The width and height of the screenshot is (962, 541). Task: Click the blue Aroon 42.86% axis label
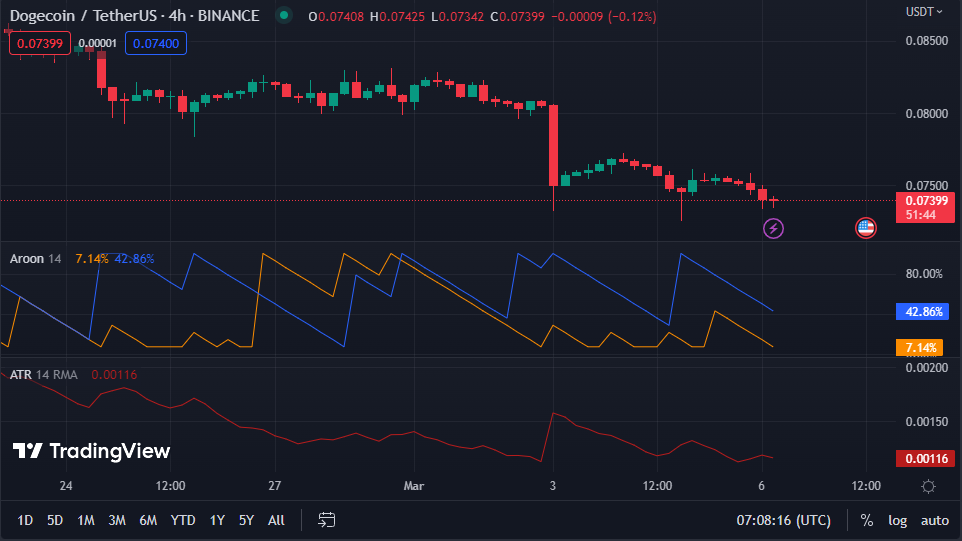click(x=923, y=312)
